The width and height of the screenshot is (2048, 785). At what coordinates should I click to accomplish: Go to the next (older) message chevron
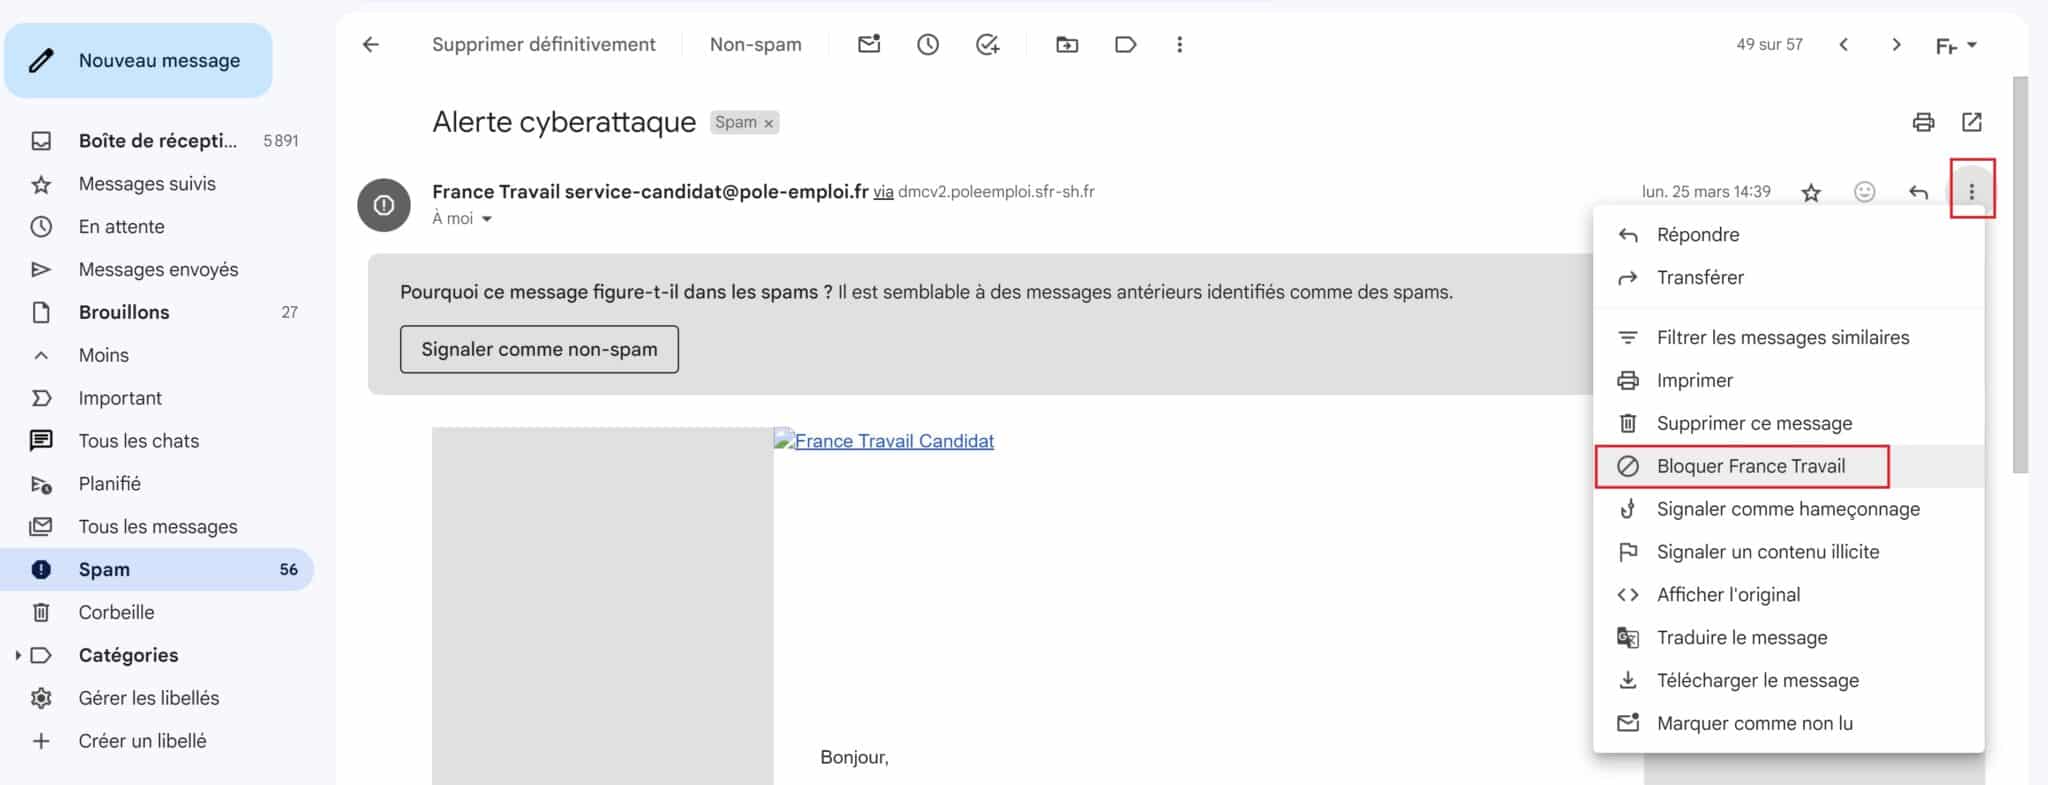pyautogui.click(x=1896, y=45)
